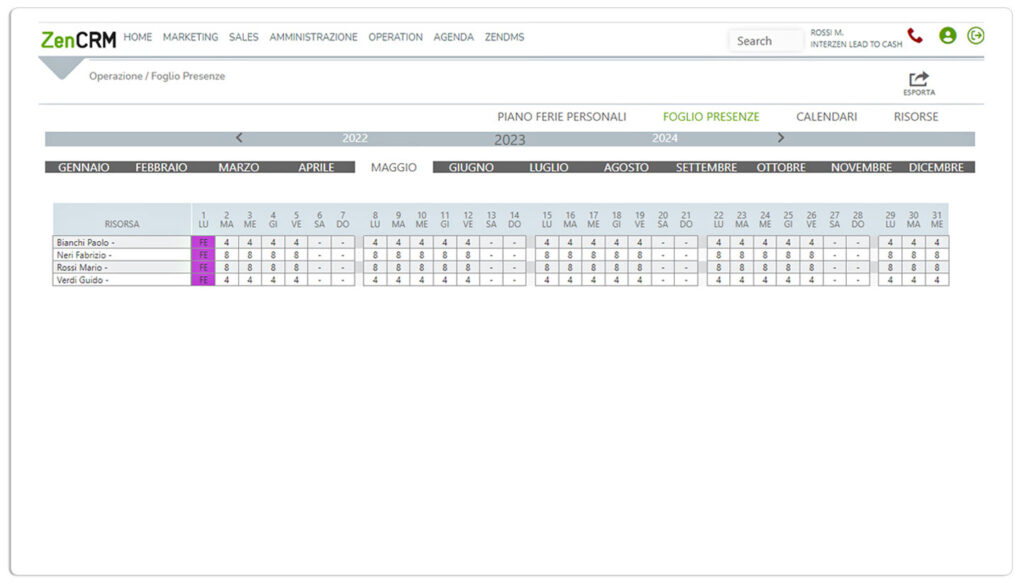
Task: Select the FE cell for Neri Fabrizio
Action: (x=203, y=254)
